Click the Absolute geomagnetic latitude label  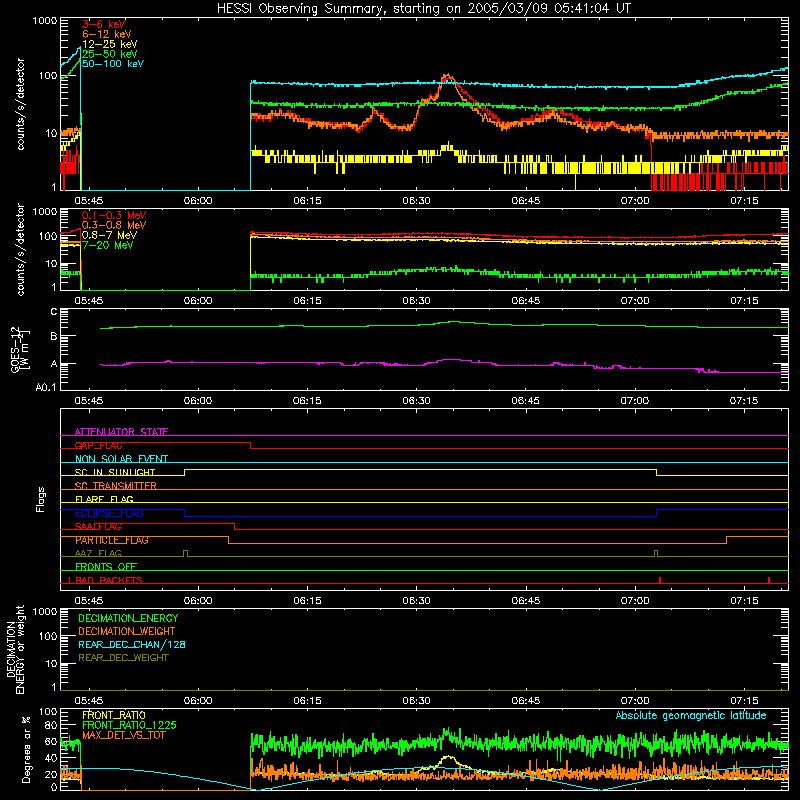point(691,715)
